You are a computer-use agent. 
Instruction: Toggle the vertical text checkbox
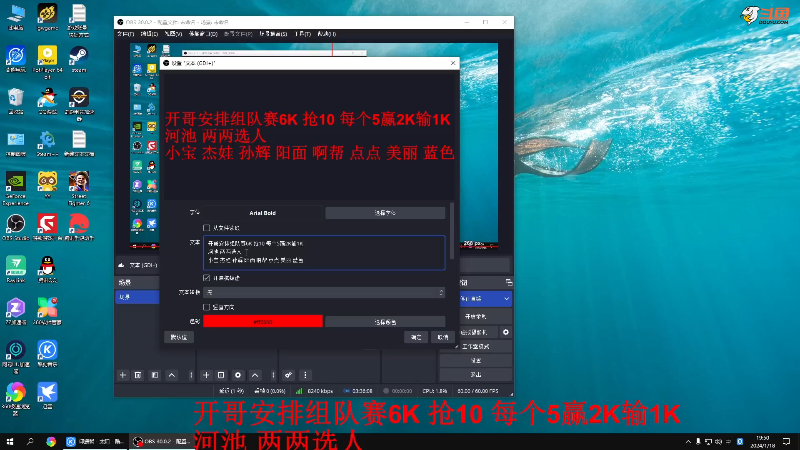206,307
